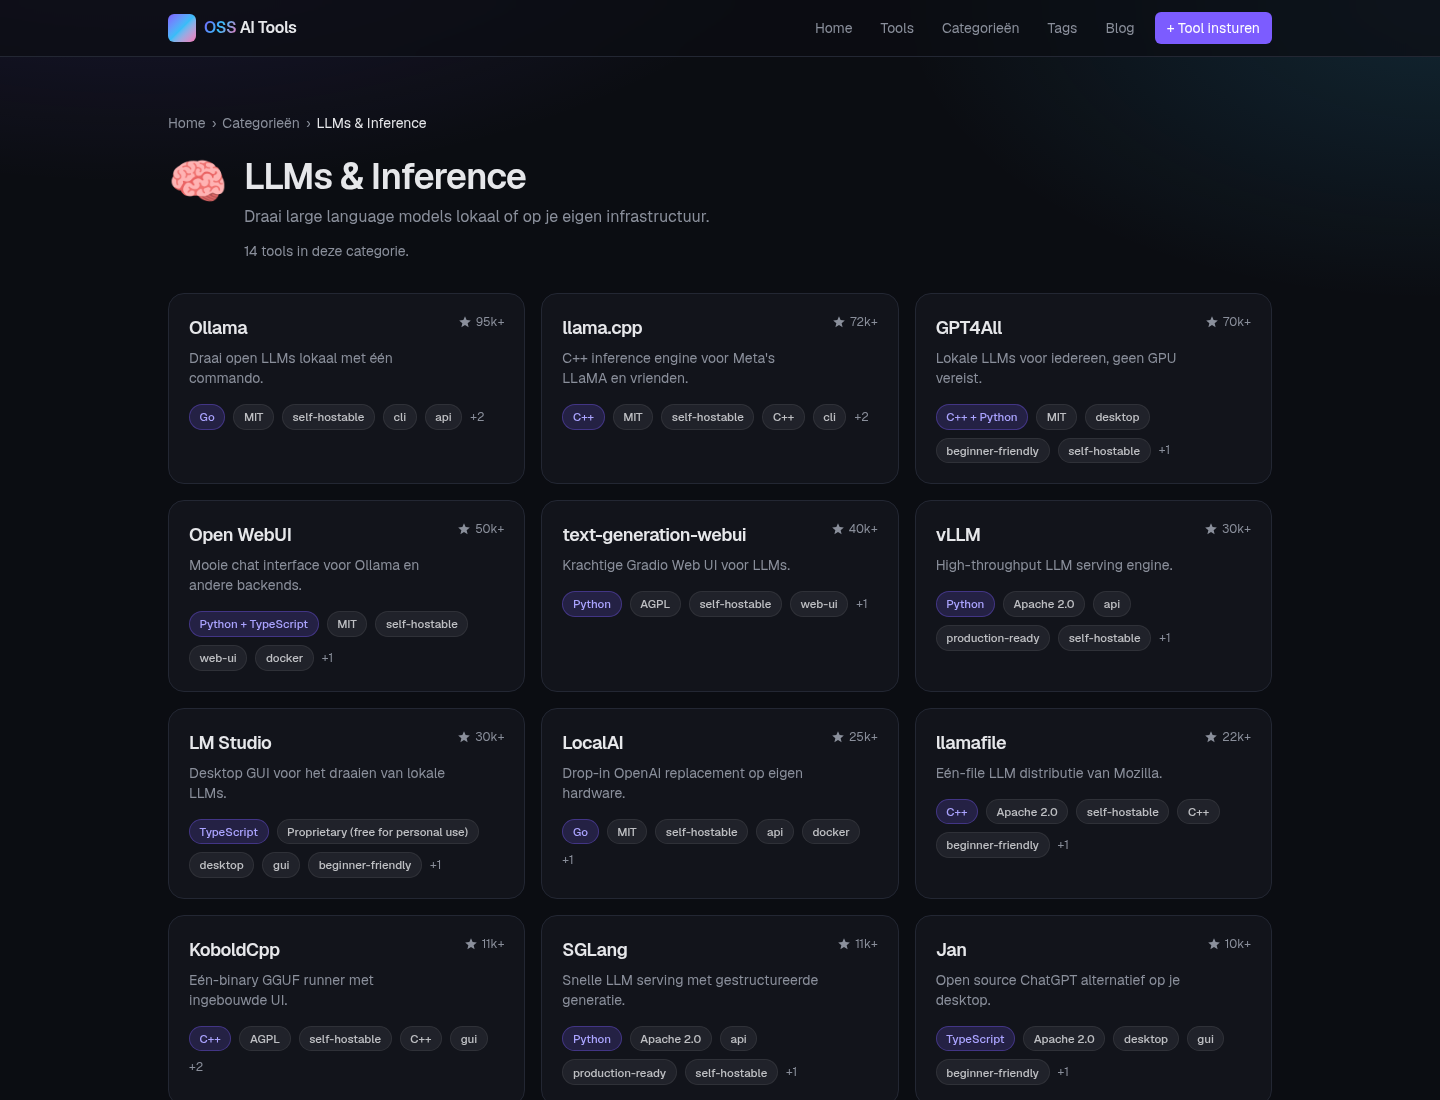Select the Apache 2.0 tag on the llamafile card

[1027, 812]
